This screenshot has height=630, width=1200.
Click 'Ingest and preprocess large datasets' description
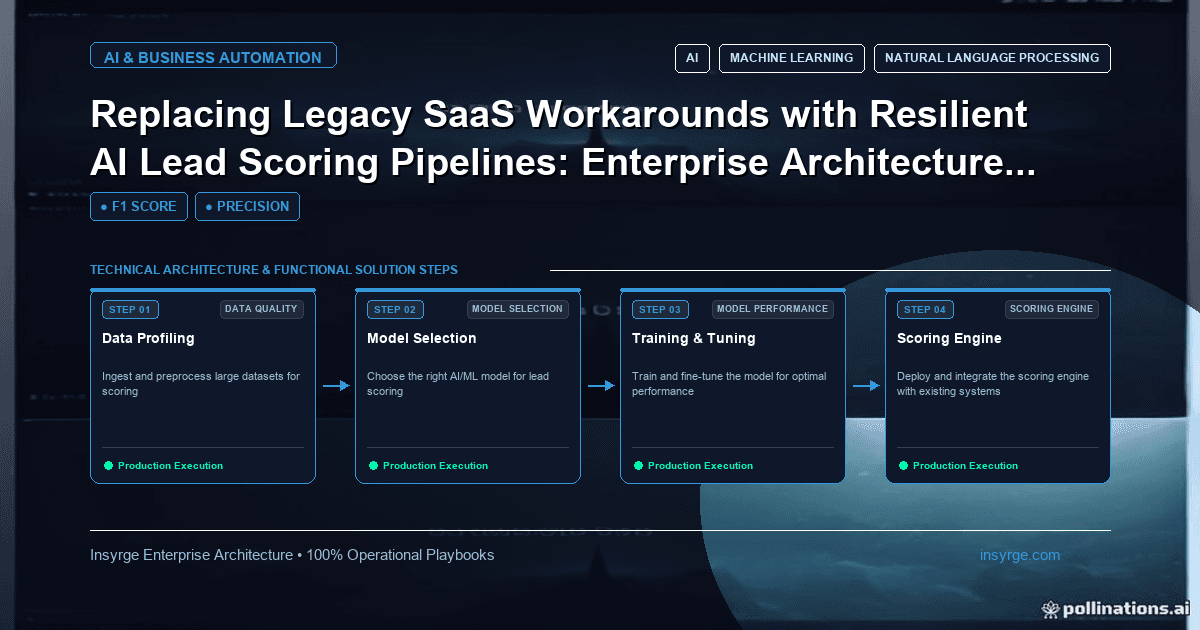coord(200,384)
